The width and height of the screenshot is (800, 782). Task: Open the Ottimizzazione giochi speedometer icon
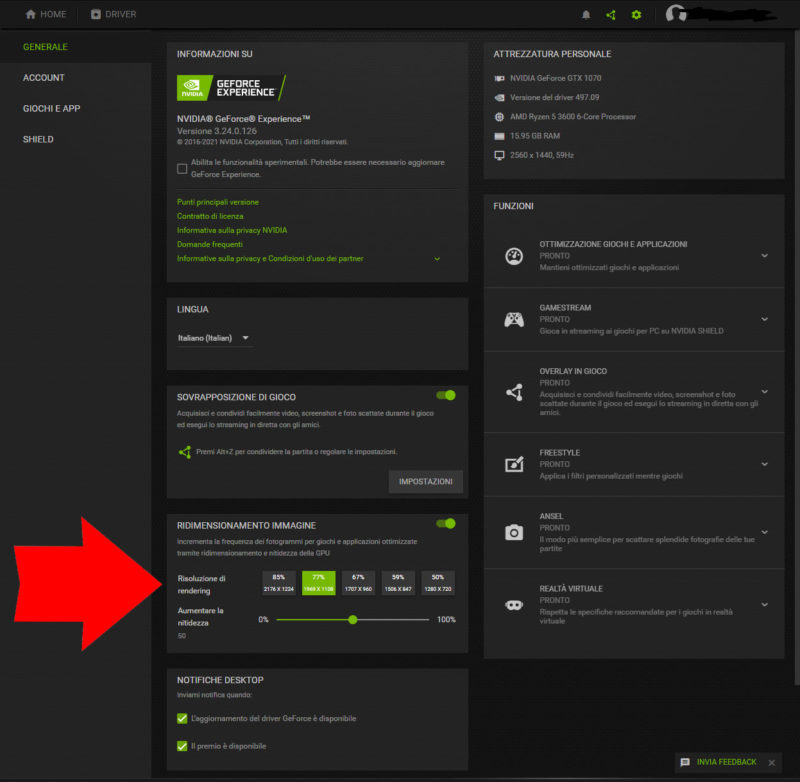[x=513, y=255]
